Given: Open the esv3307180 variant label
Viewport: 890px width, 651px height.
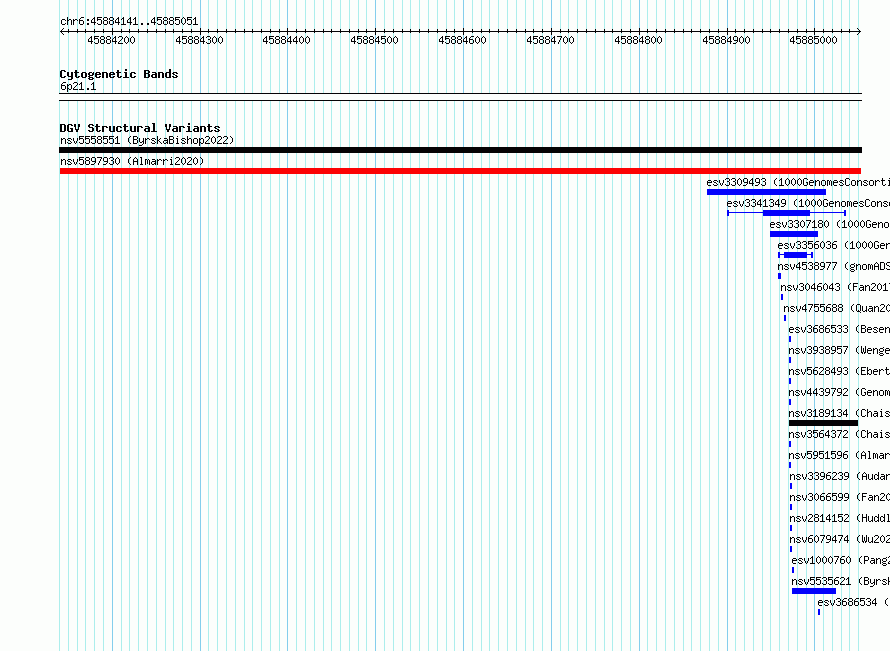Looking at the screenshot, I should tap(830, 224).
